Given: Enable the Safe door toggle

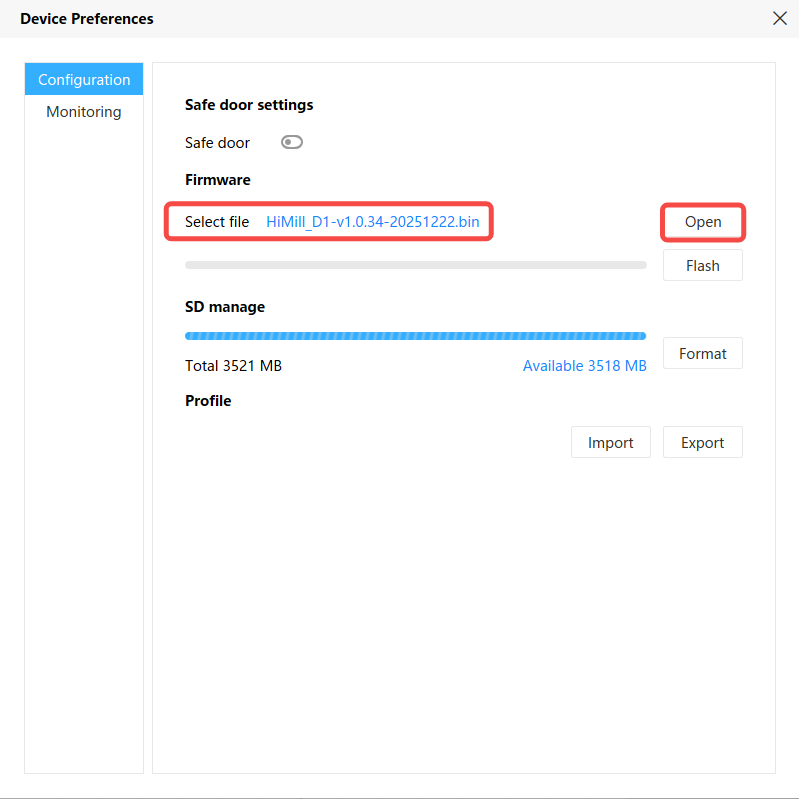Looking at the screenshot, I should click(x=292, y=142).
